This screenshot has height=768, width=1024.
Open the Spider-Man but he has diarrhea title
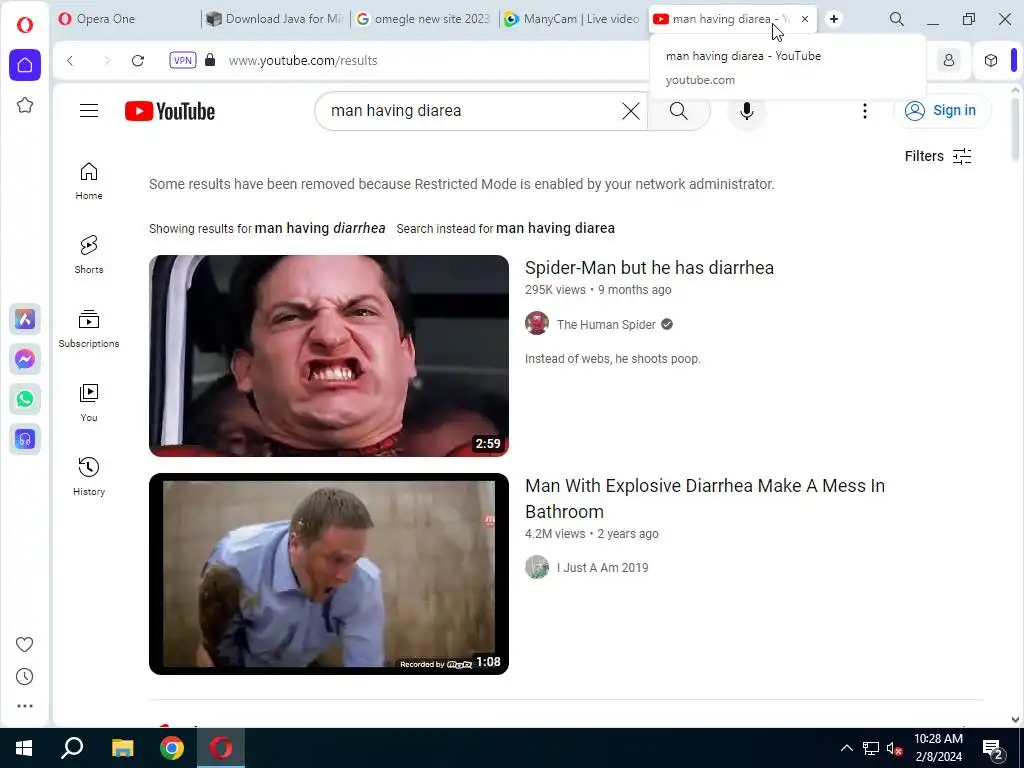point(649,268)
